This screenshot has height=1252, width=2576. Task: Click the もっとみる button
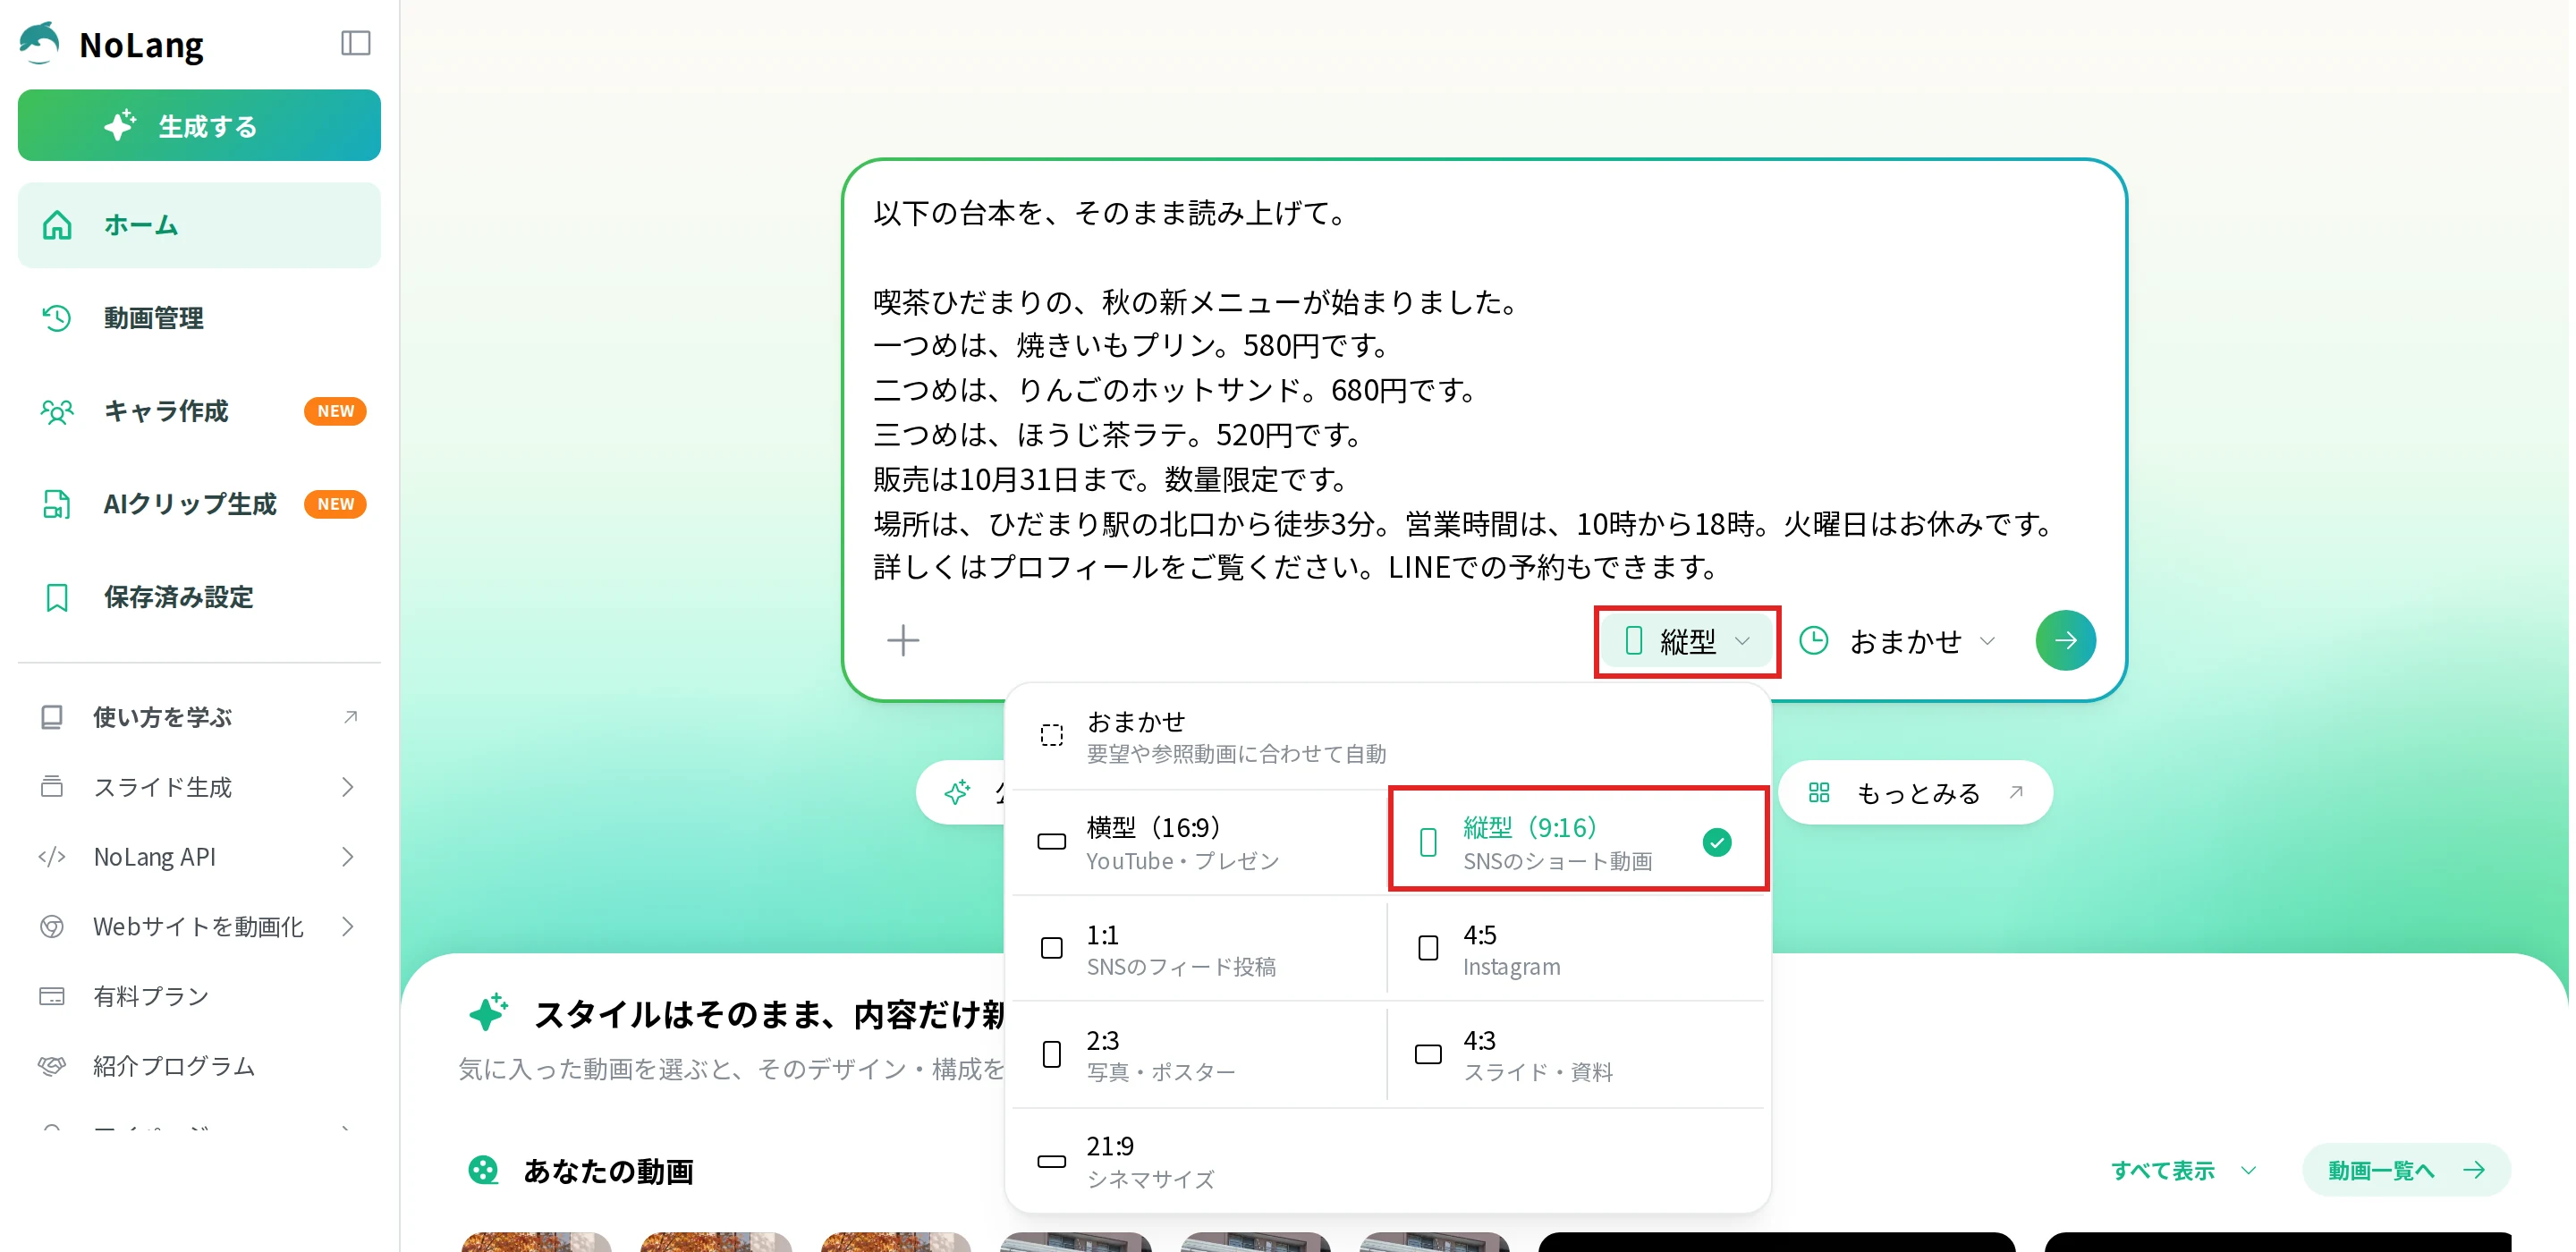tap(1916, 793)
